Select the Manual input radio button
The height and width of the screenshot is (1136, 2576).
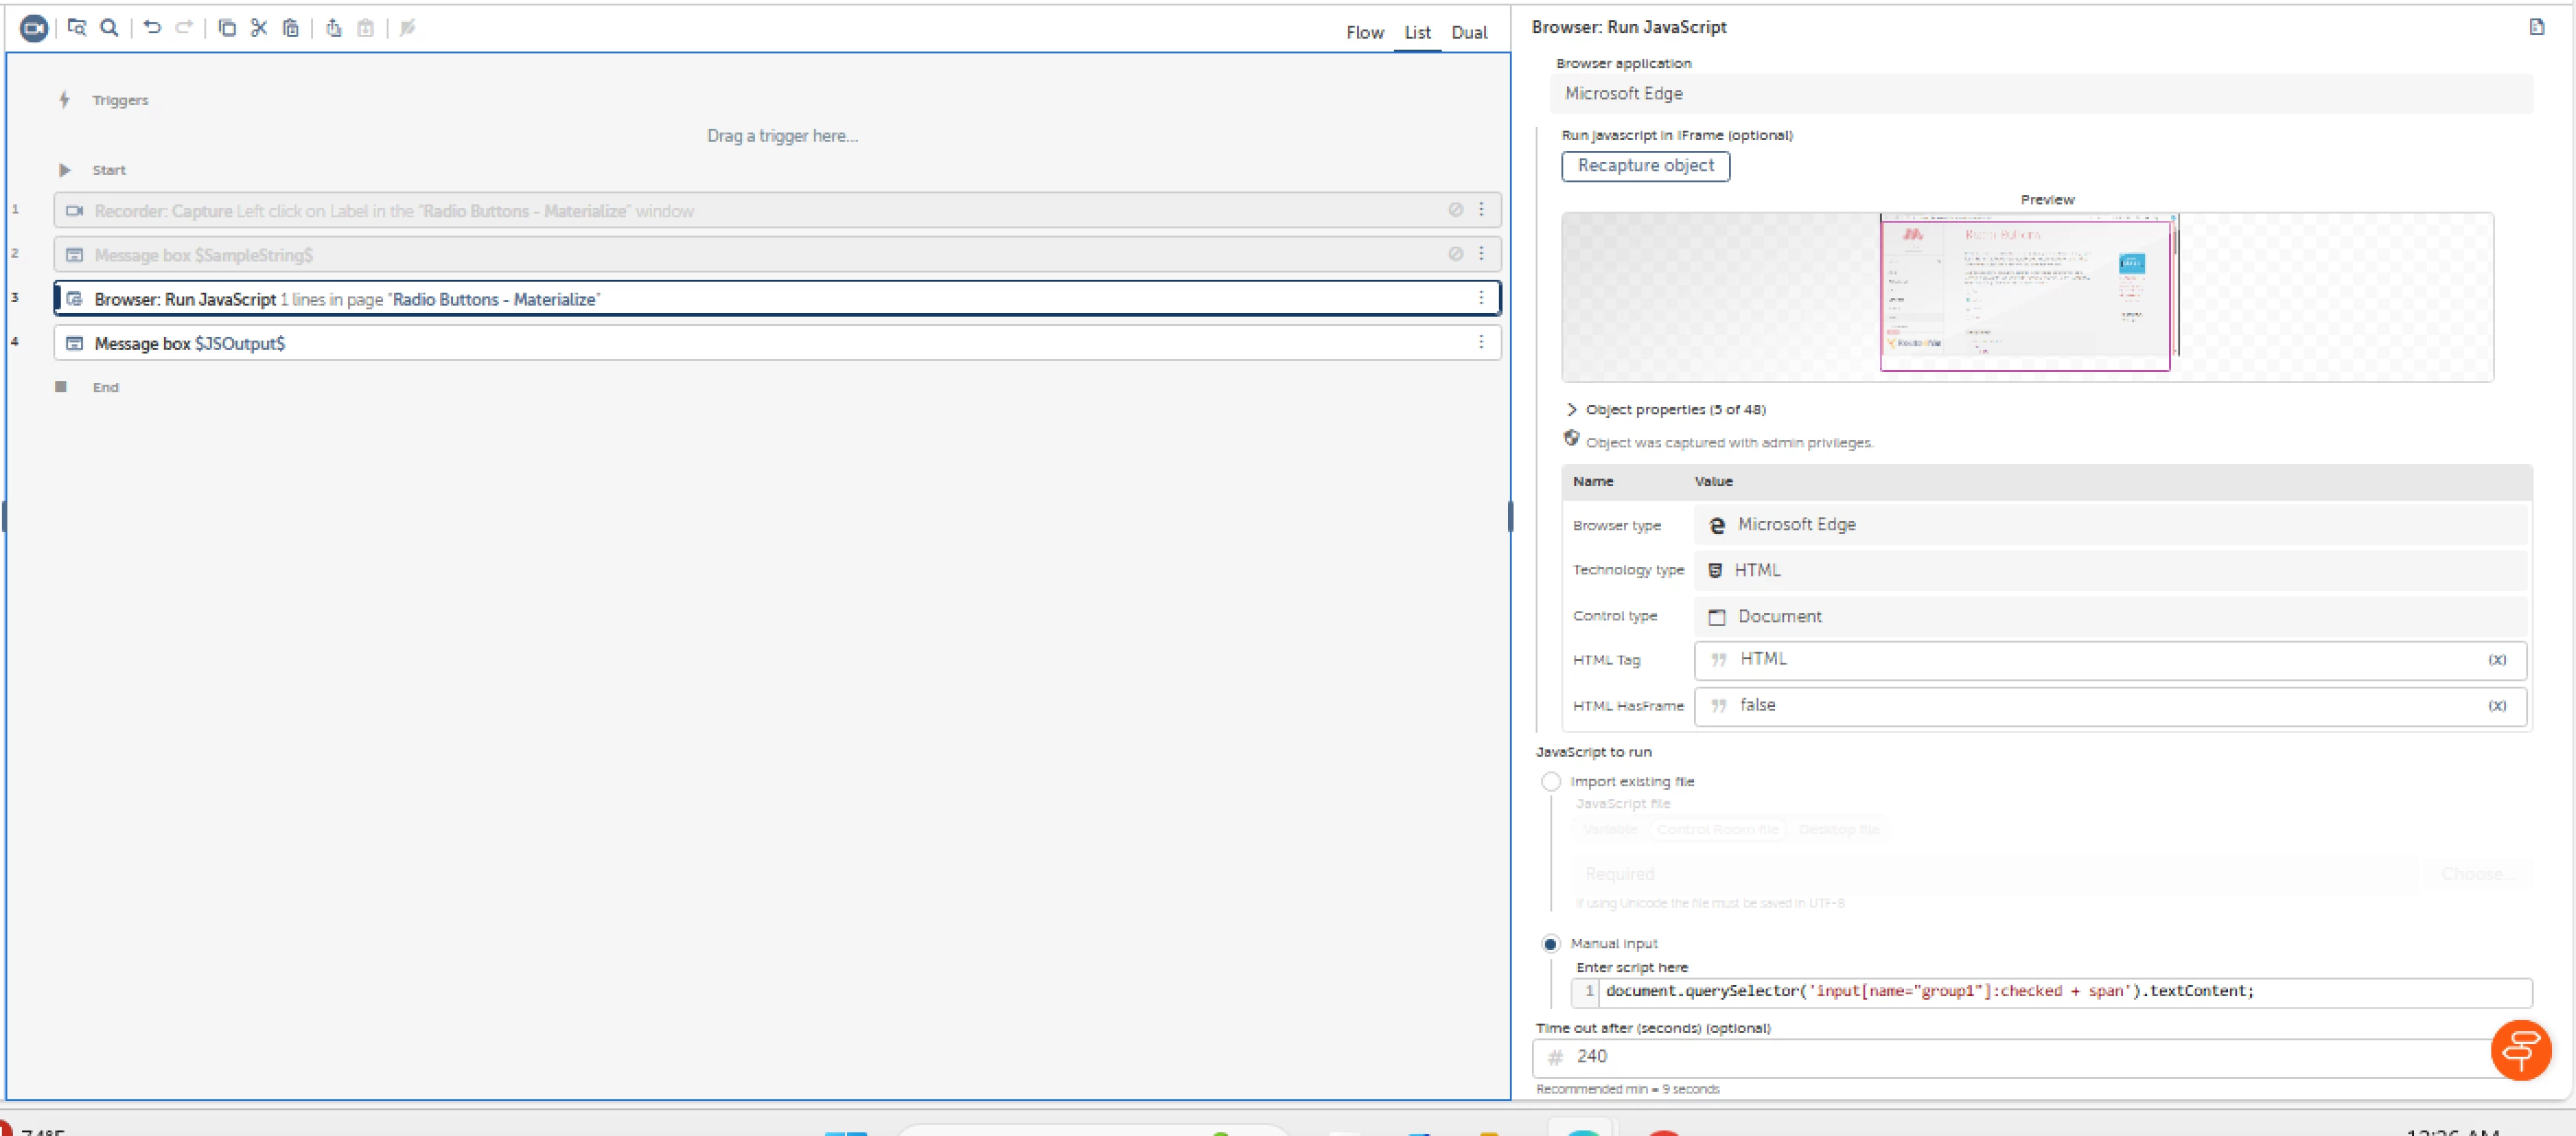(1551, 944)
